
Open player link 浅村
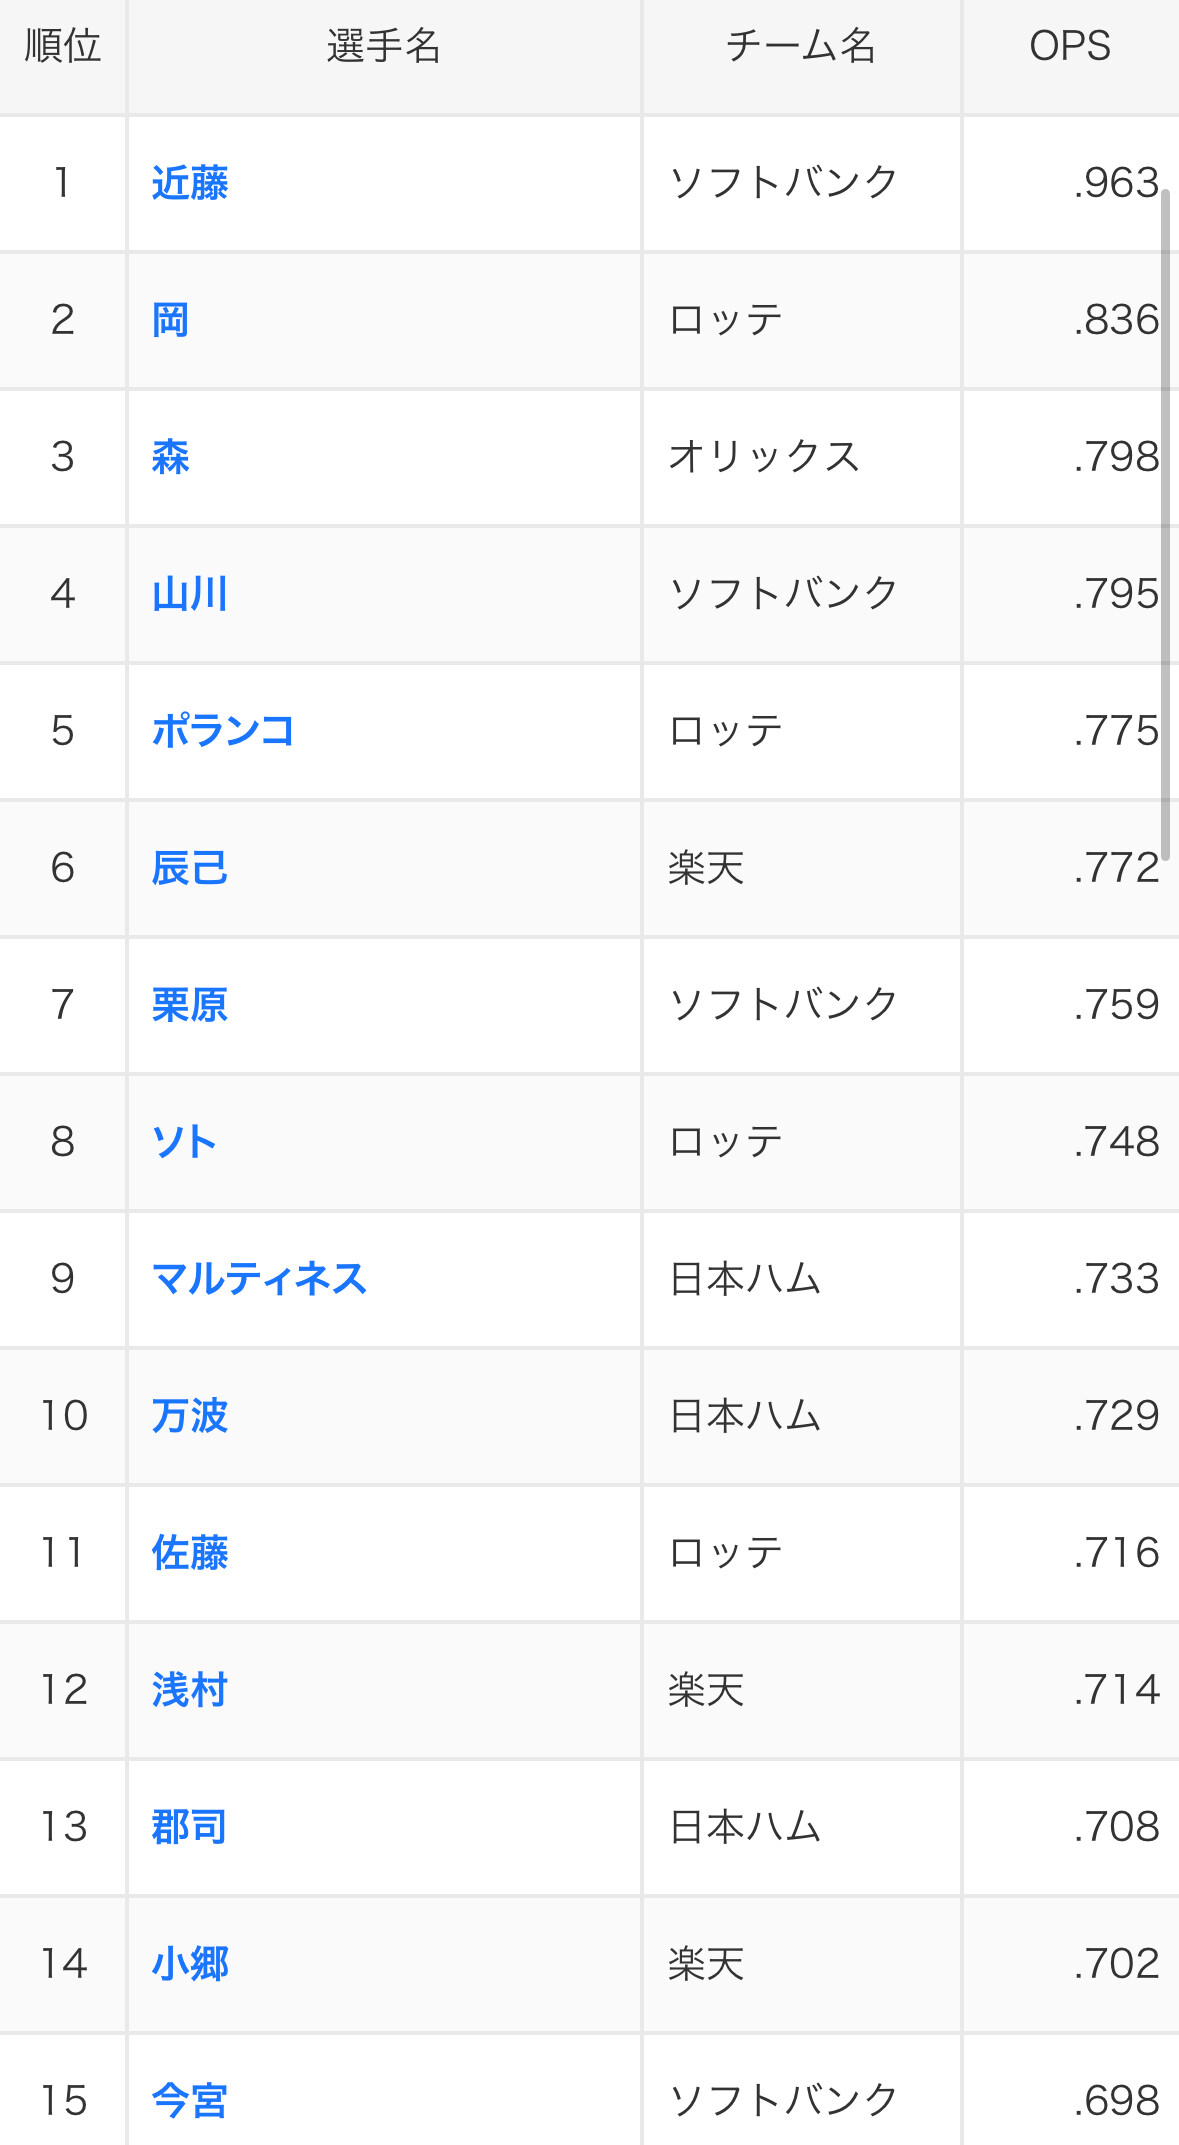(x=190, y=1691)
